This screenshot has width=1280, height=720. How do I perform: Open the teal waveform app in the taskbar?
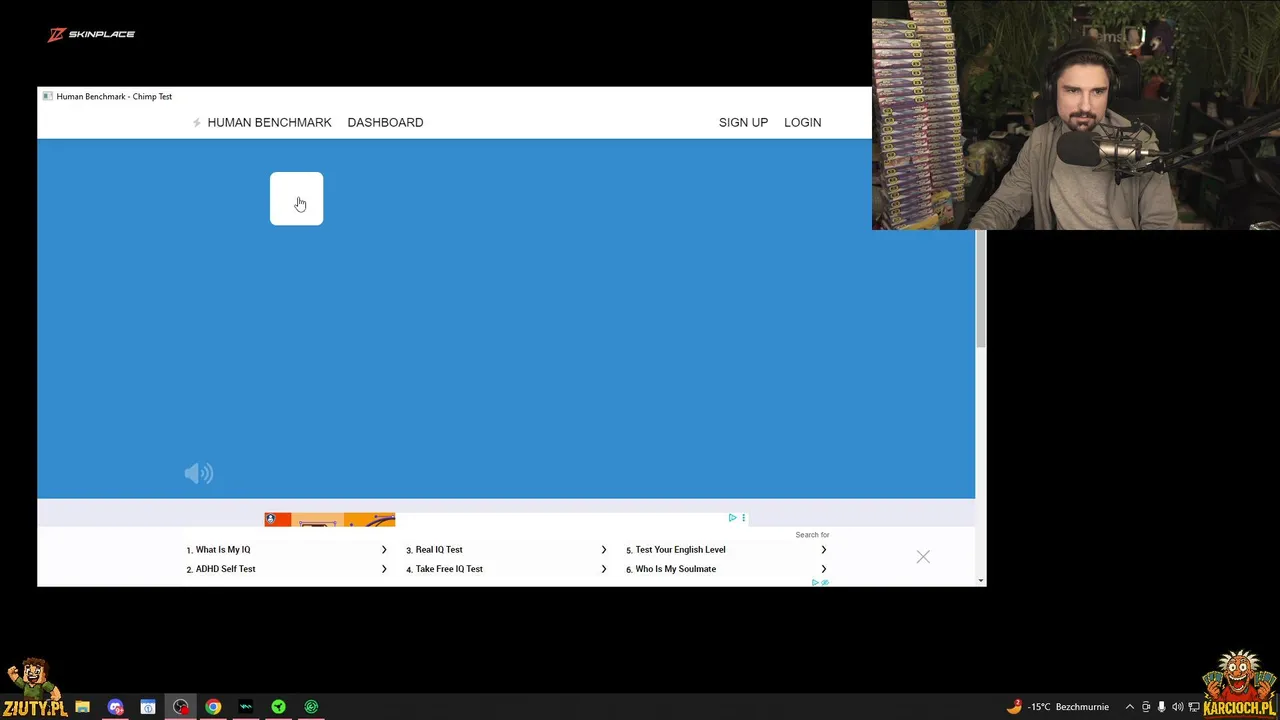coord(246,707)
